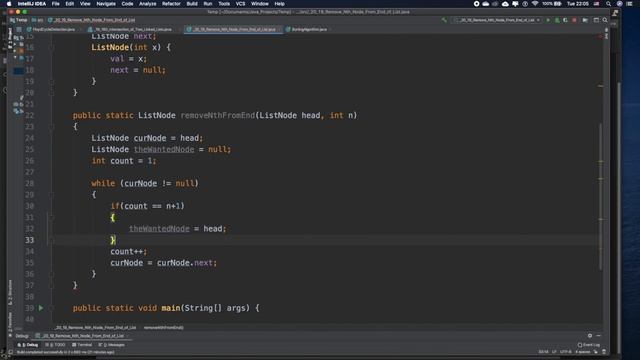Collapse the if block fold marker on line 31
Image resolution: width=640 pixels, height=360 pixels.
point(51,218)
